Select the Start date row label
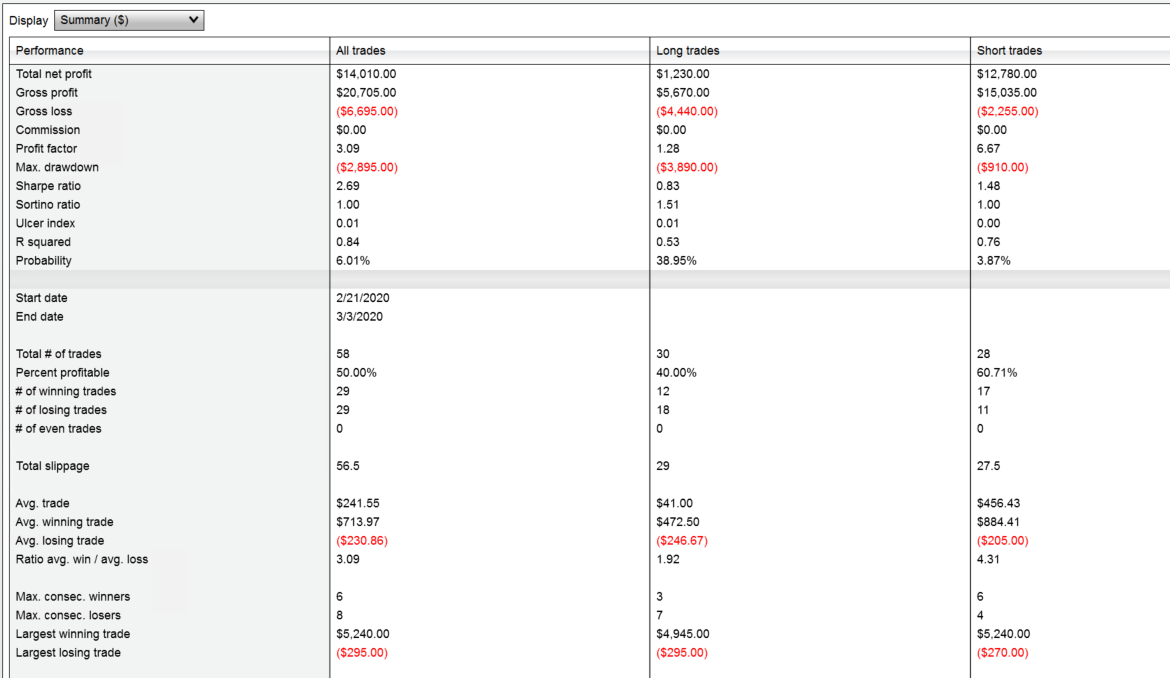 click(x=41, y=298)
